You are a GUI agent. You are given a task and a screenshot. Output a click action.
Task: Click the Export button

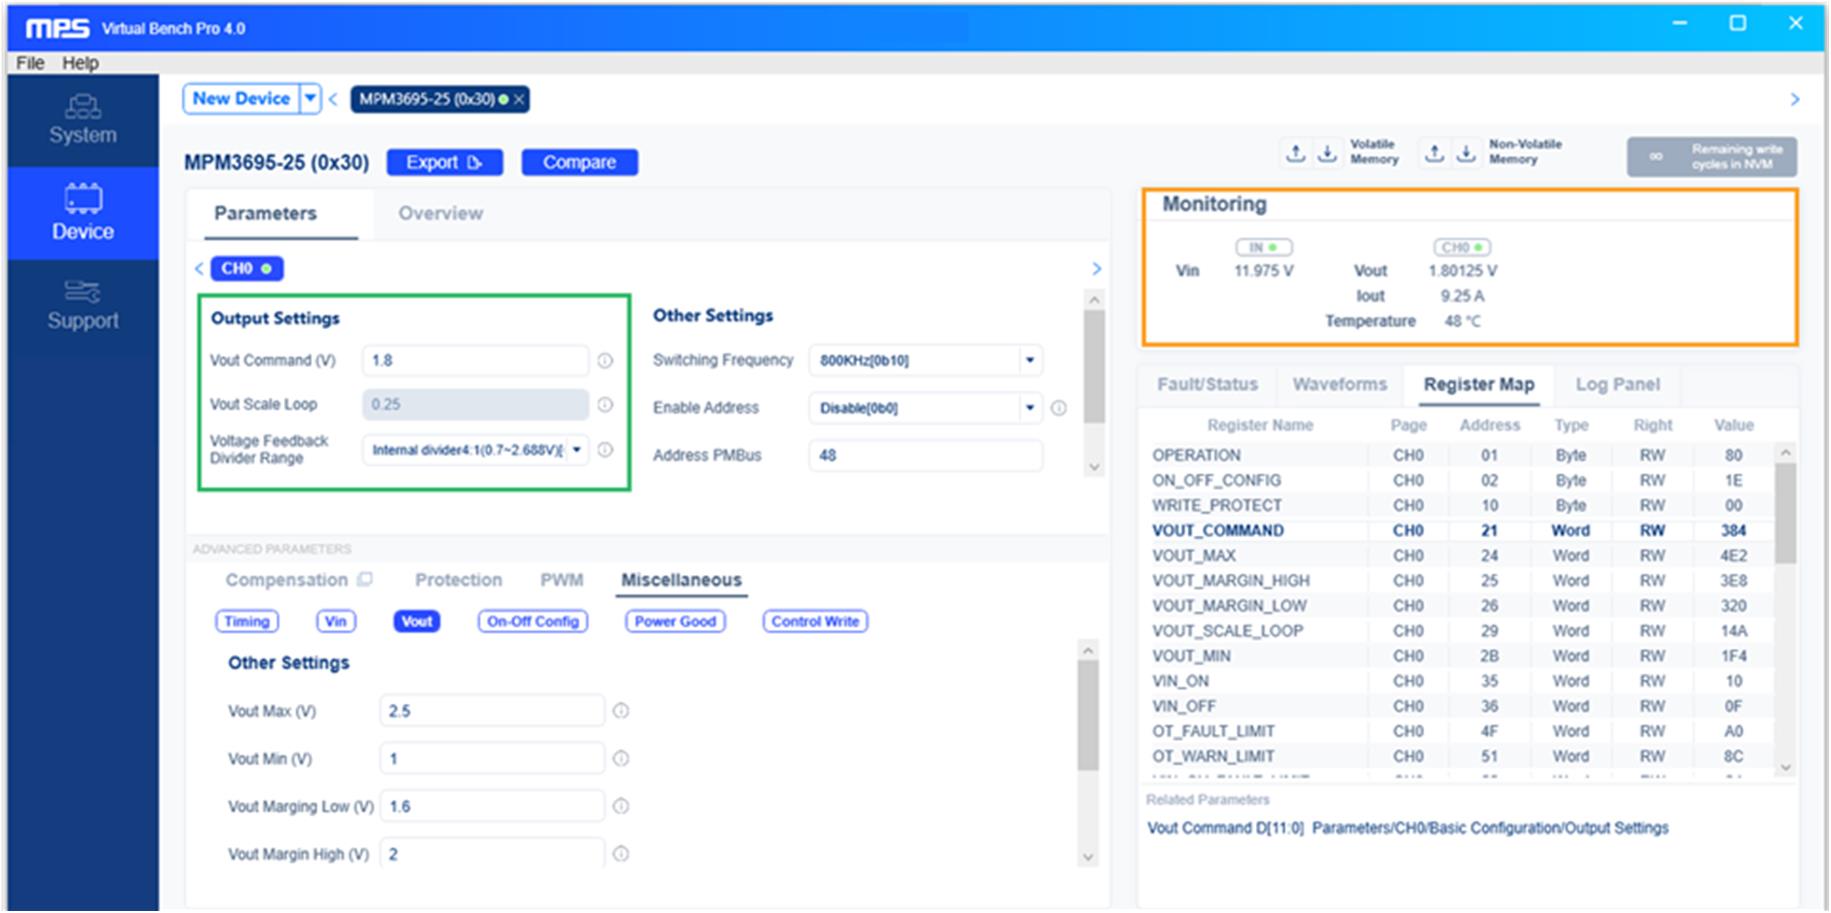(444, 163)
